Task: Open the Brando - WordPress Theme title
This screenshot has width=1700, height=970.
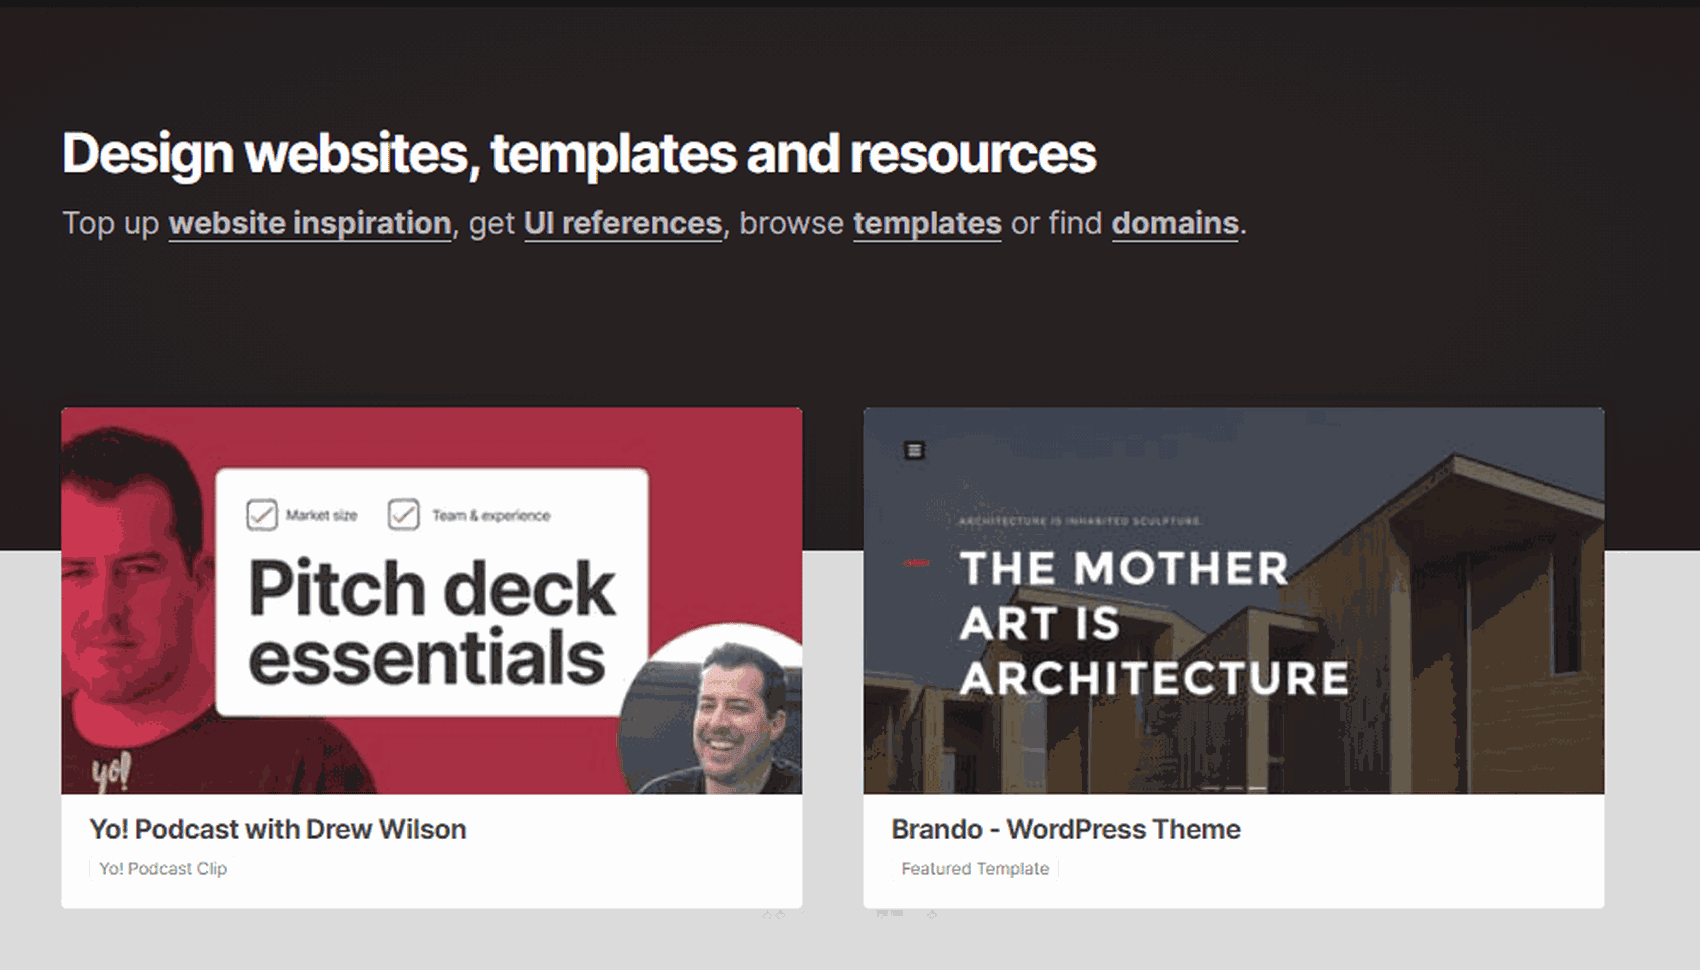Action: click(1066, 829)
